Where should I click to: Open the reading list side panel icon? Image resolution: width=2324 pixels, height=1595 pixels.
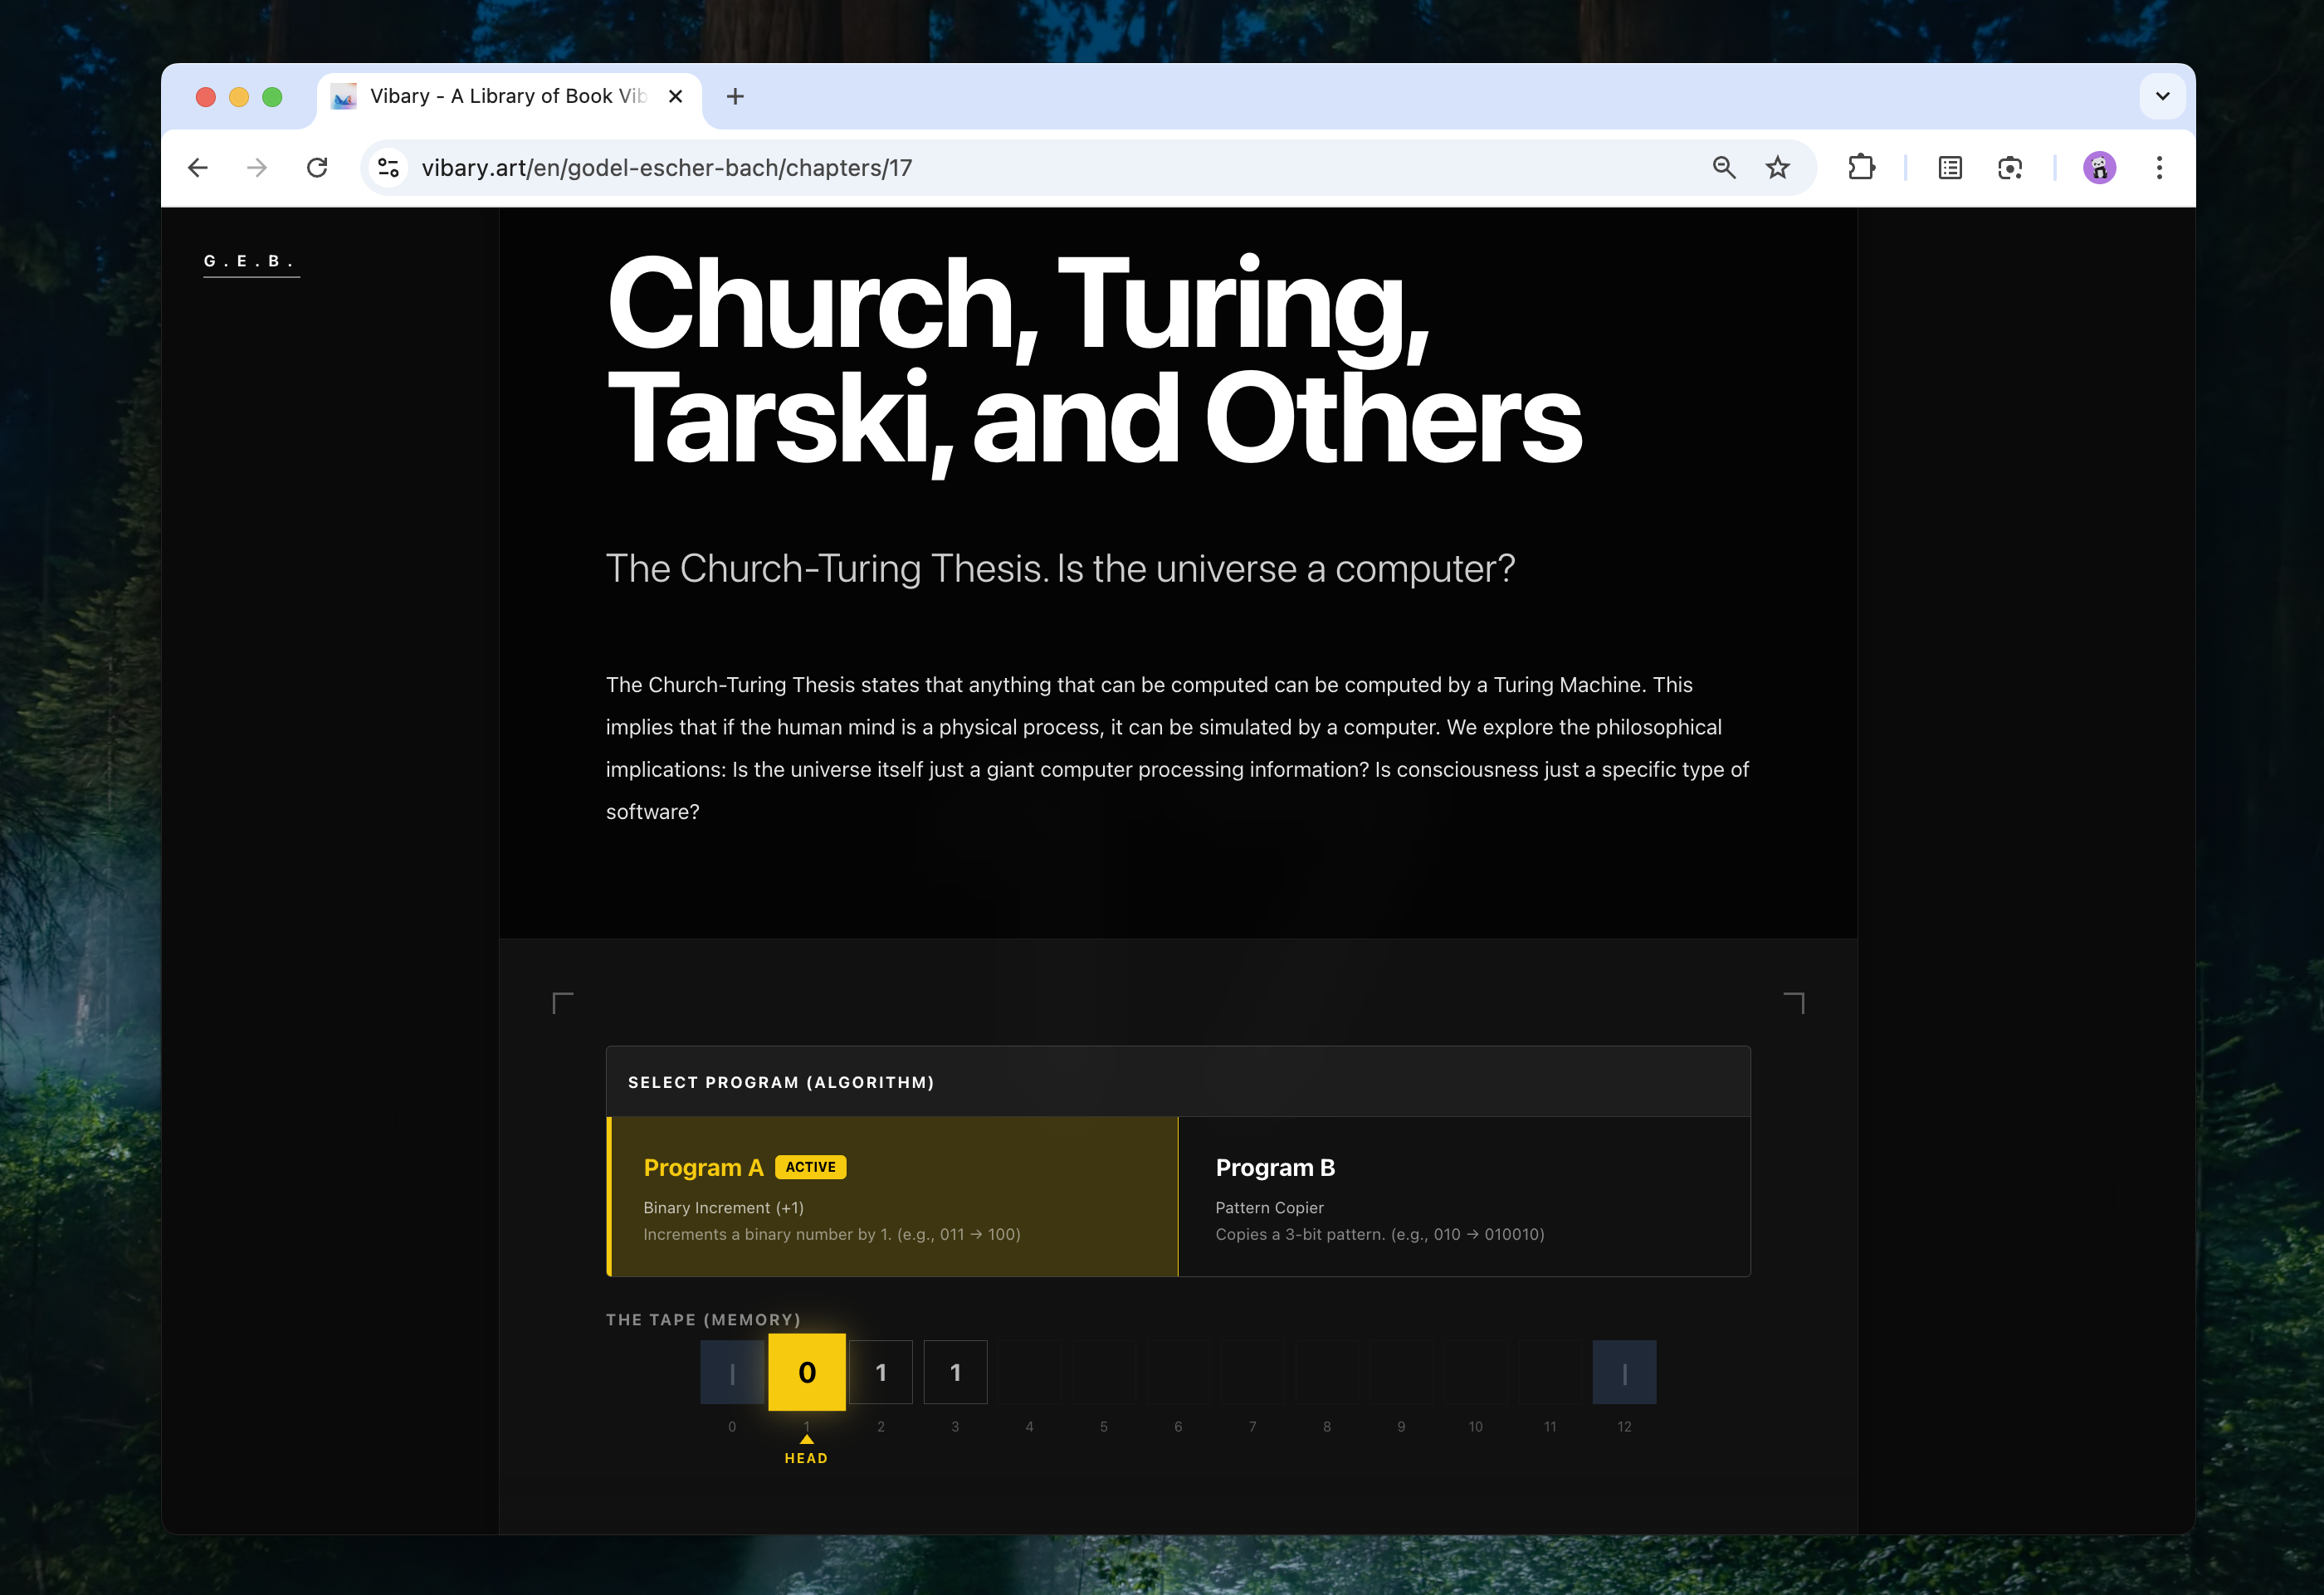[1949, 168]
